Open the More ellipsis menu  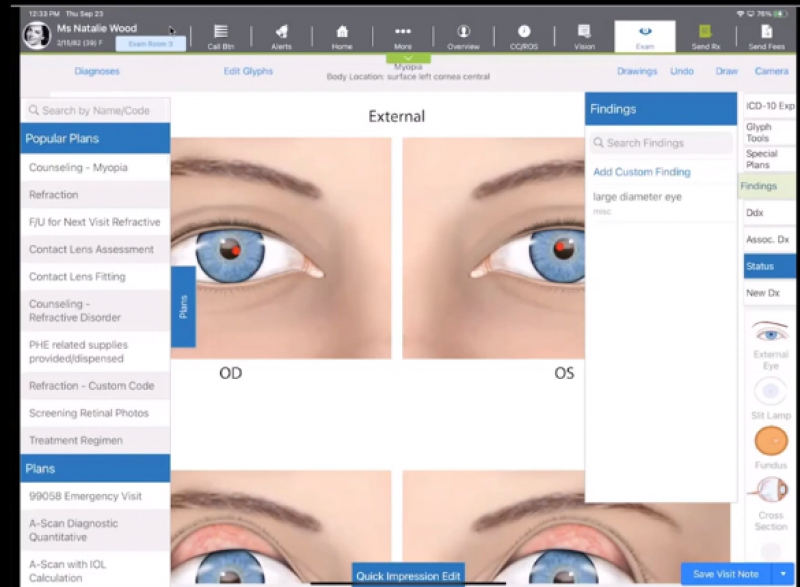tap(403, 35)
